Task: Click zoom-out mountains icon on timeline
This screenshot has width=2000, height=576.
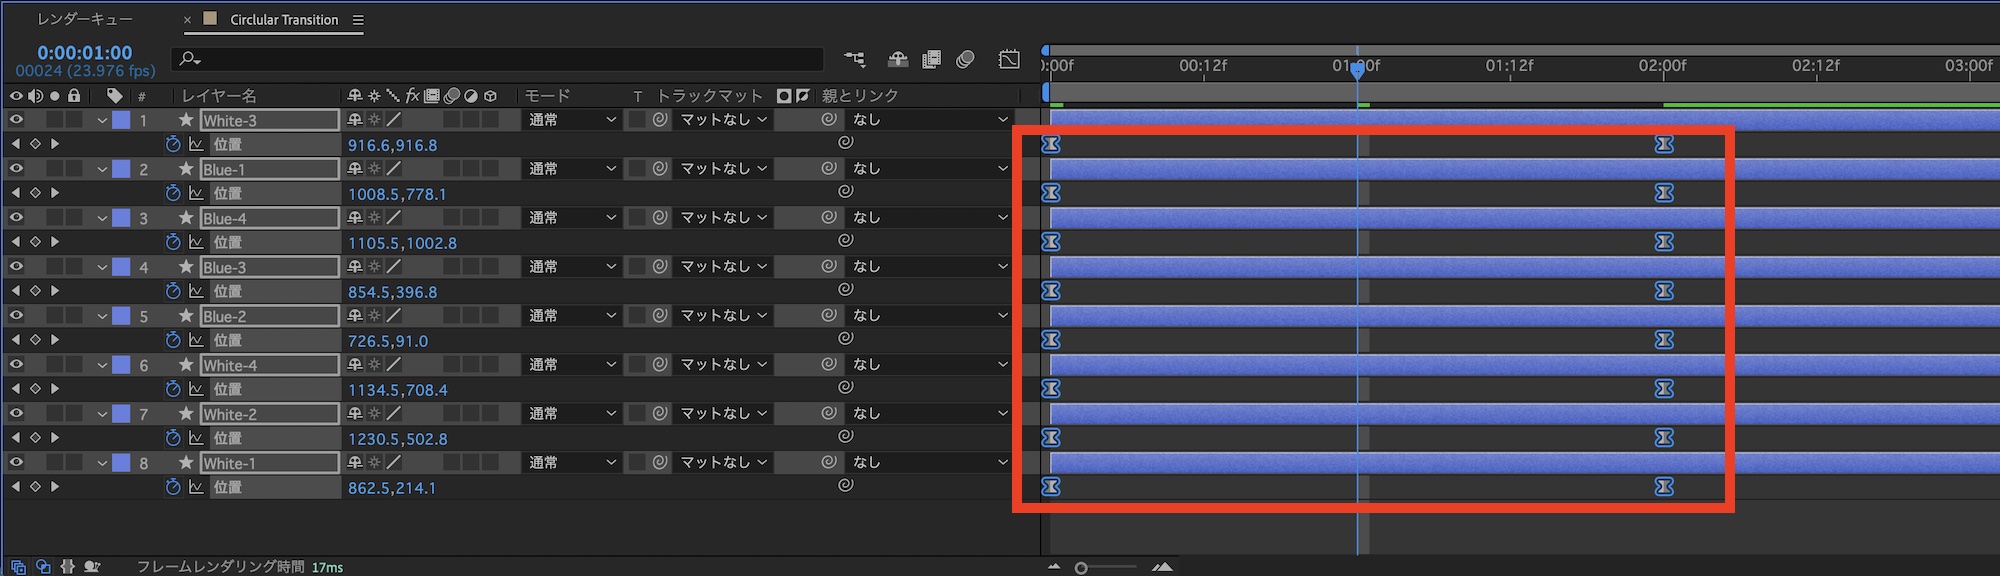Action: (x=1053, y=567)
